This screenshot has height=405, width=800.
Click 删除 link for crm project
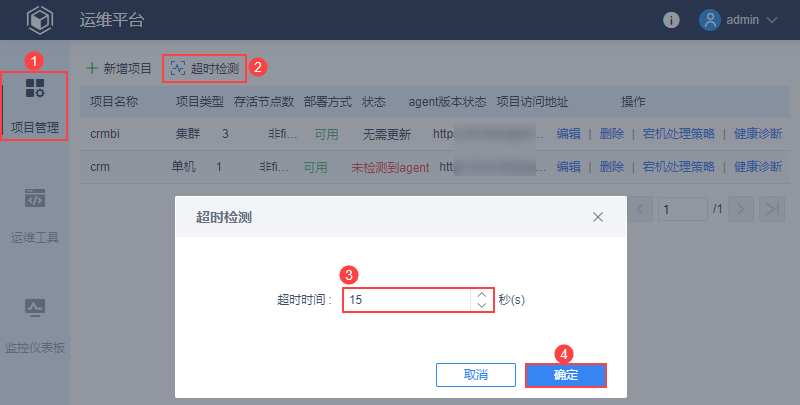tap(612, 166)
